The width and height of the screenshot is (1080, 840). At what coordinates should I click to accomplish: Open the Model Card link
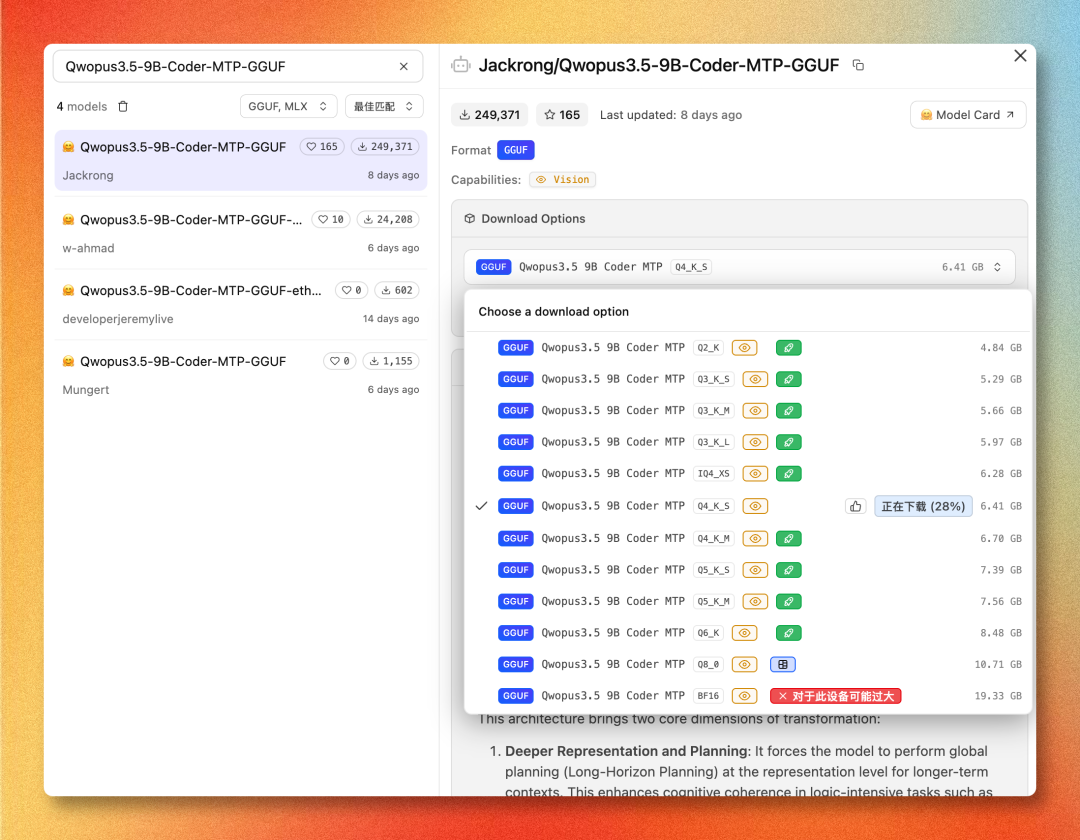(968, 115)
